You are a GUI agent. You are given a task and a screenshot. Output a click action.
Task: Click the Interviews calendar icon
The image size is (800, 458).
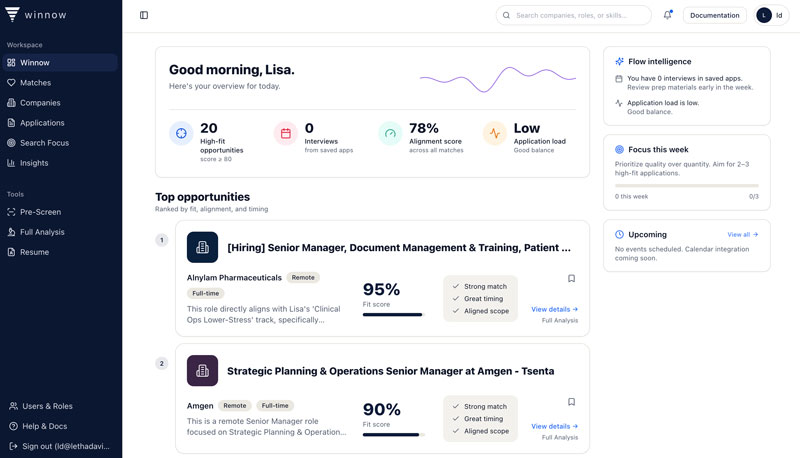tap(286, 133)
